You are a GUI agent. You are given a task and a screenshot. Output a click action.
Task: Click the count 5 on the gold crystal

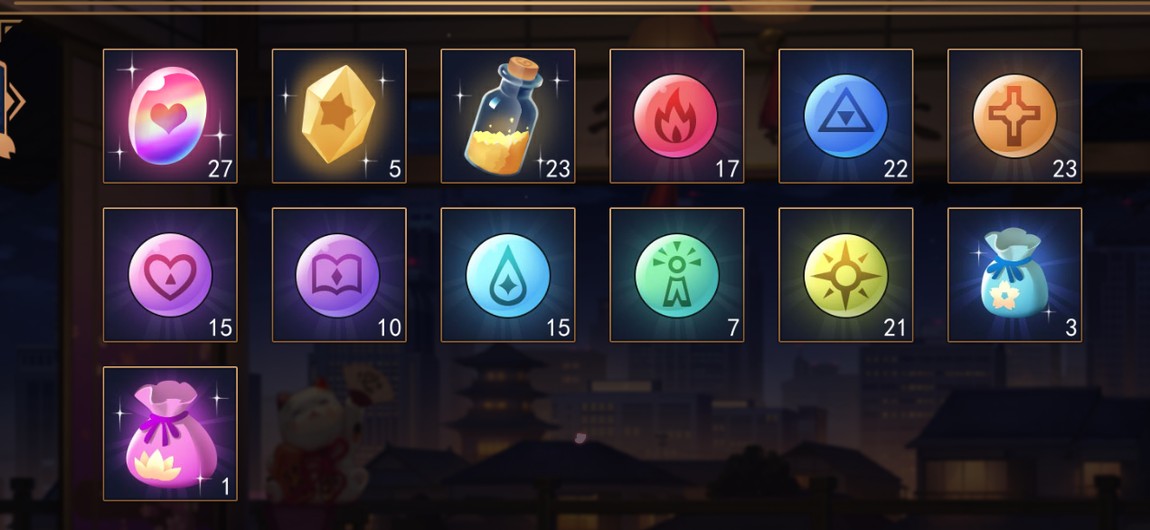pyautogui.click(x=395, y=169)
